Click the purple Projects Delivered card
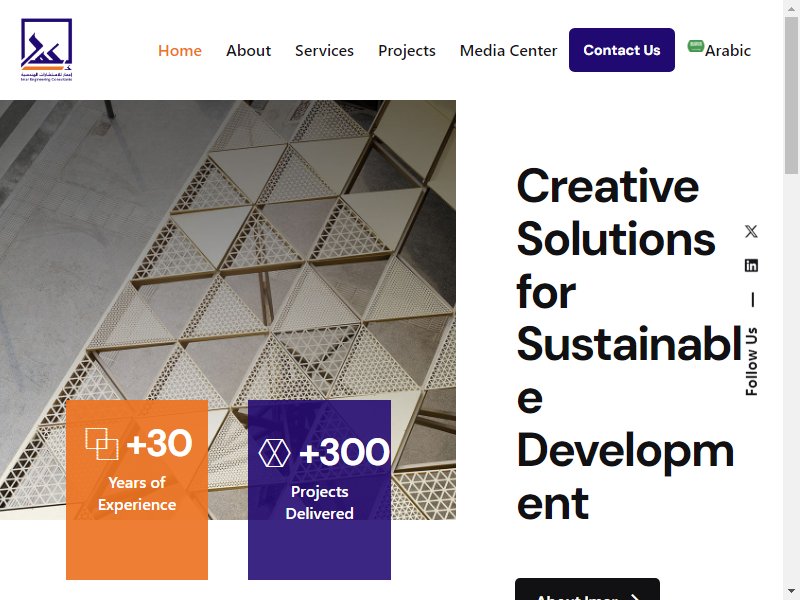This screenshot has height=600, width=800. tap(319, 545)
